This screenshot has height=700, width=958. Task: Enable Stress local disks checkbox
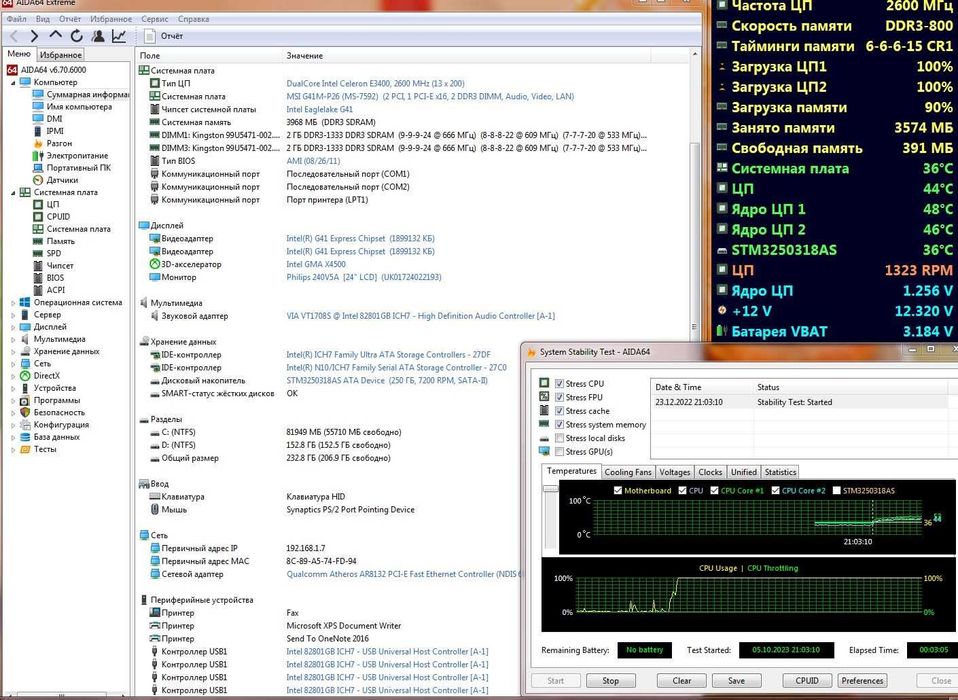point(558,438)
